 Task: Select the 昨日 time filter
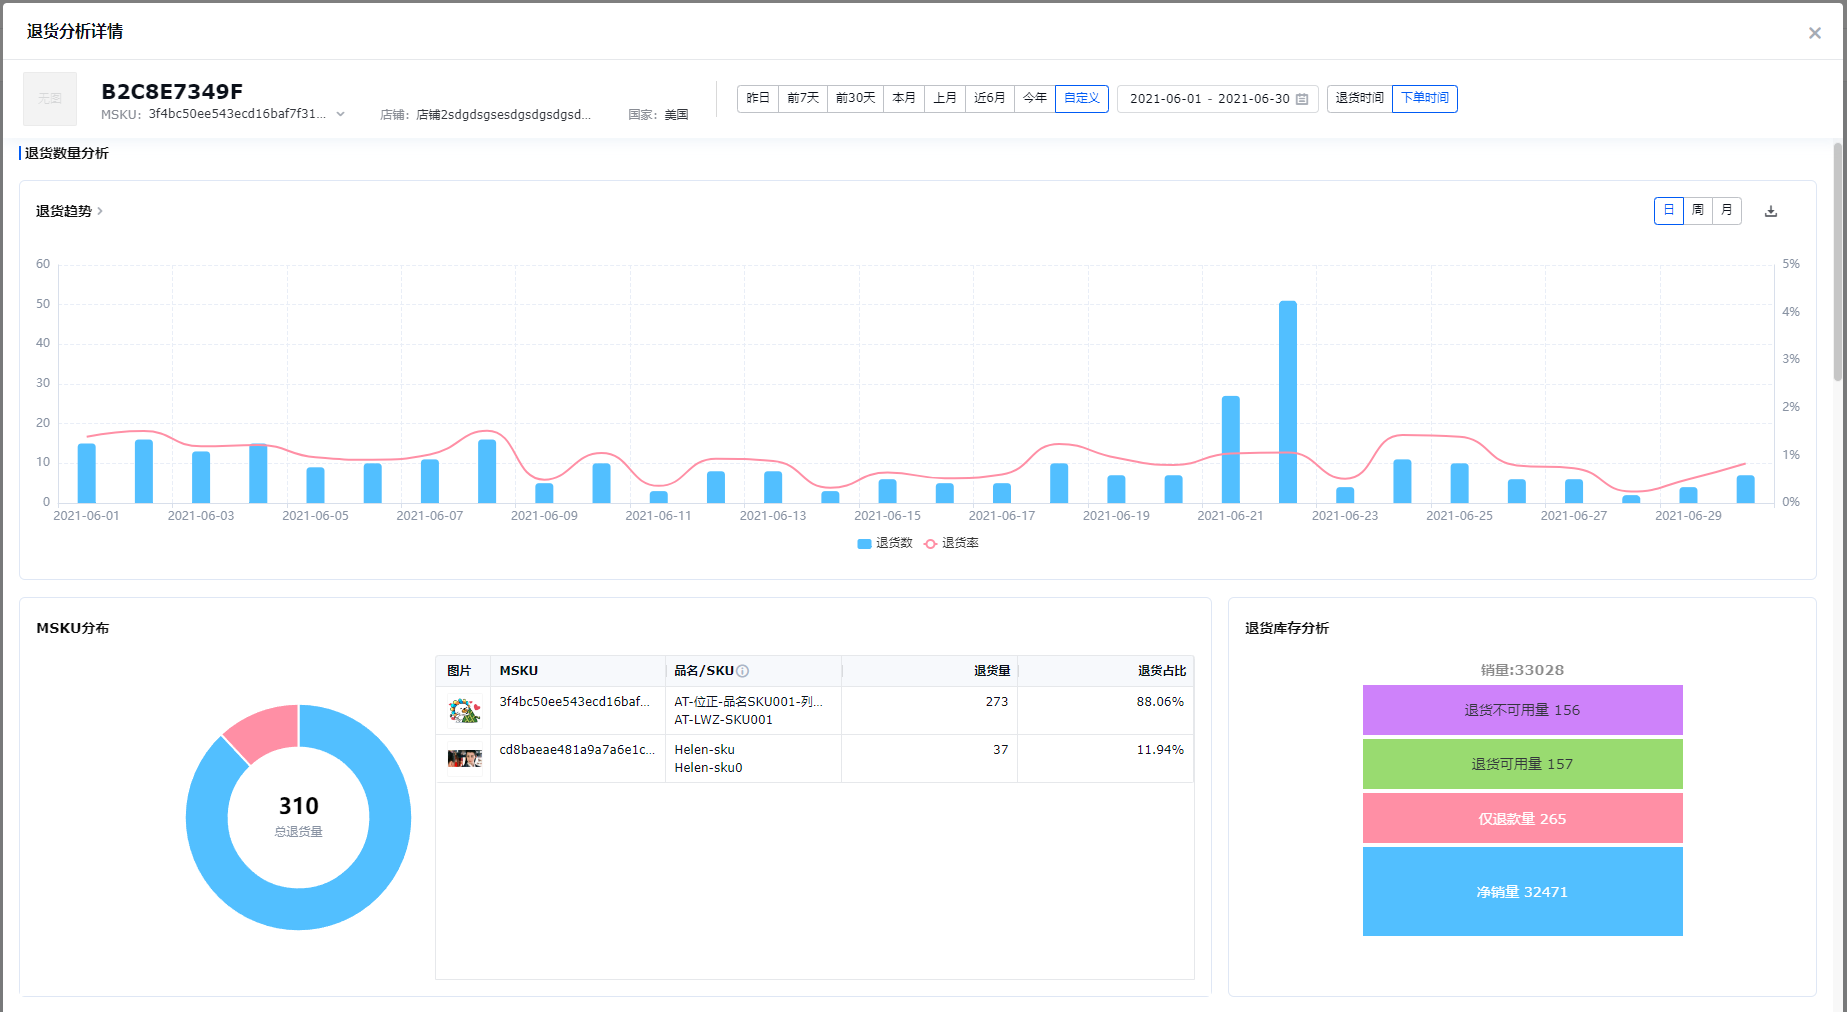click(758, 98)
